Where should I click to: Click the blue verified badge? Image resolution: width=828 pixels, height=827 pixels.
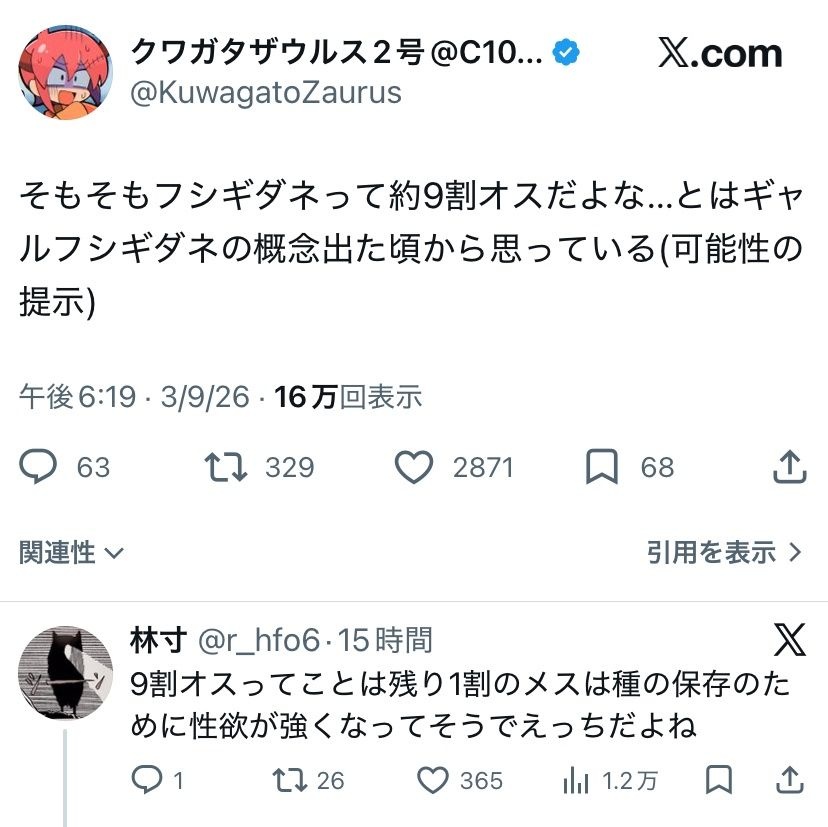point(569,52)
